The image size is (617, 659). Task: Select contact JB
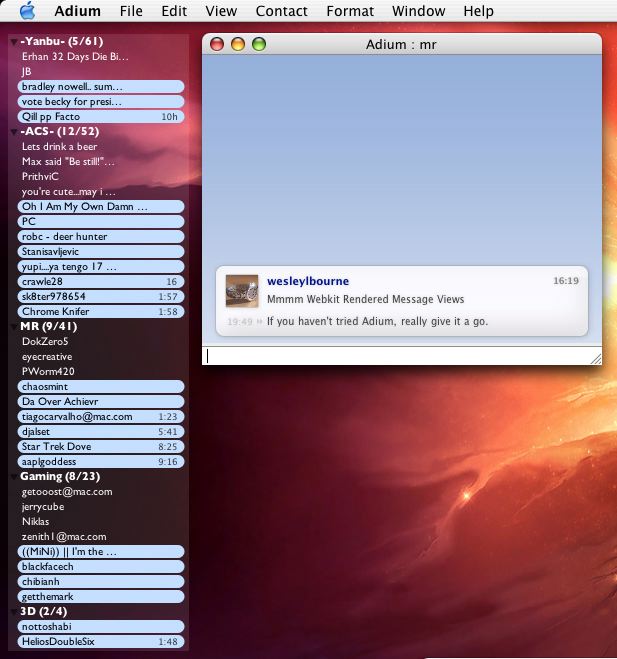(x=101, y=71)
